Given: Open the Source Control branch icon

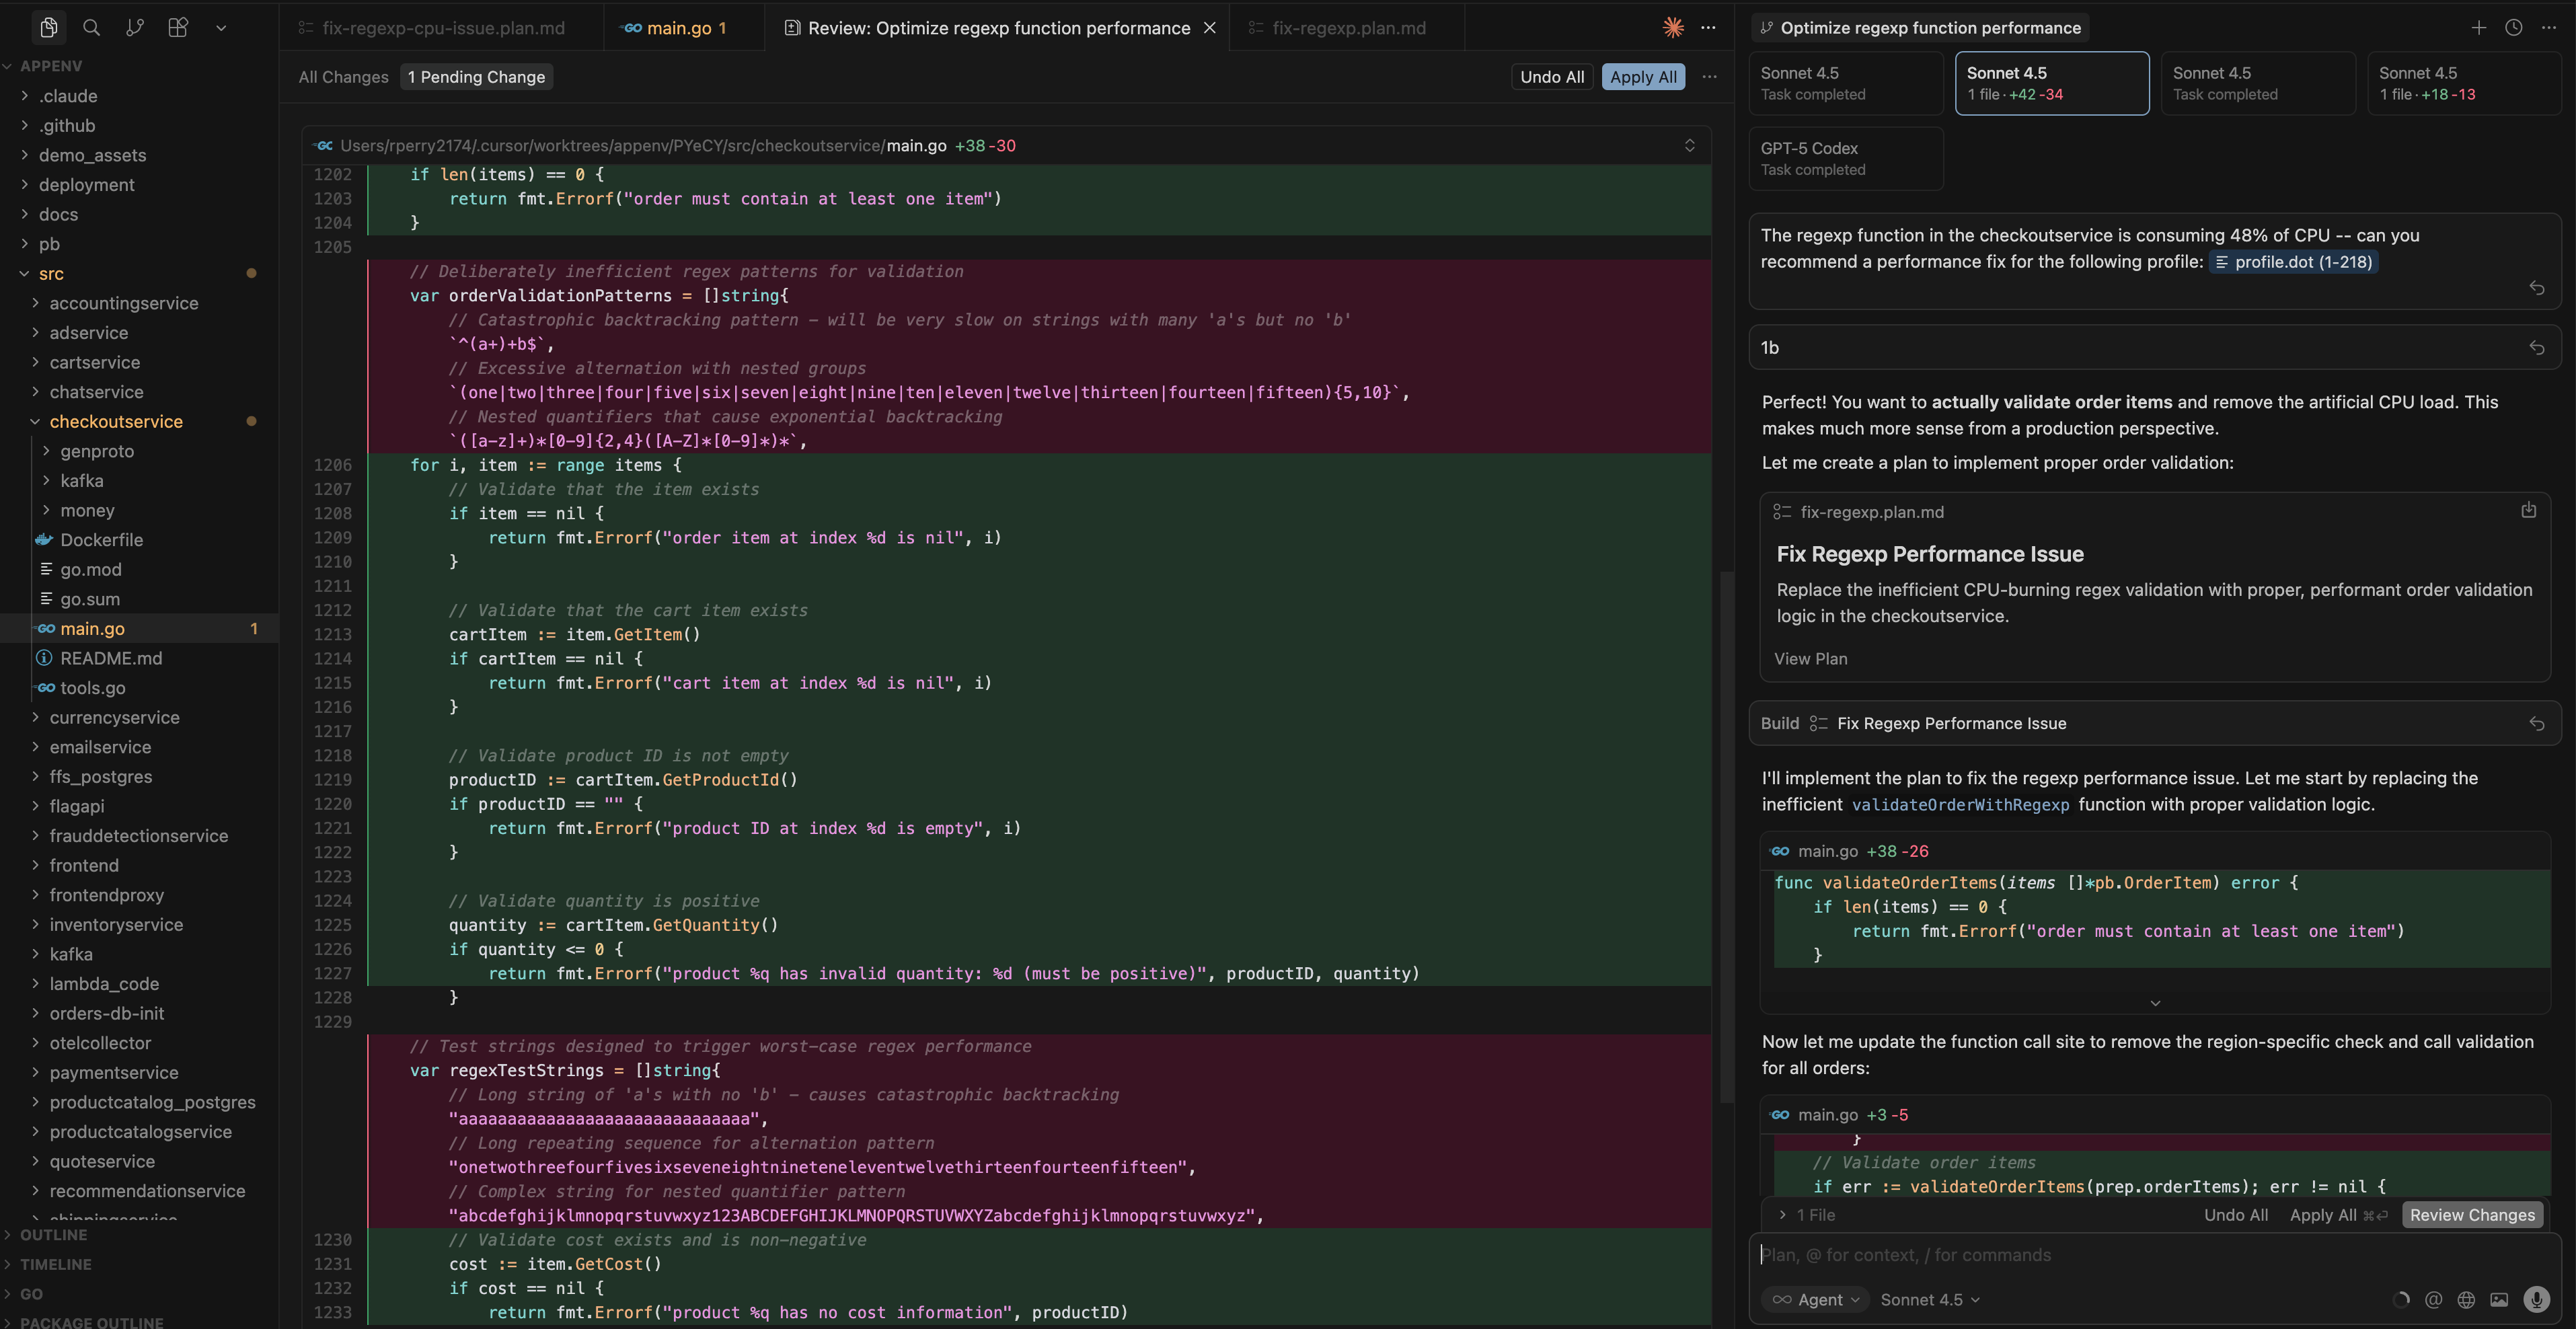Looking at the screenshot, I should coord(134,28).
